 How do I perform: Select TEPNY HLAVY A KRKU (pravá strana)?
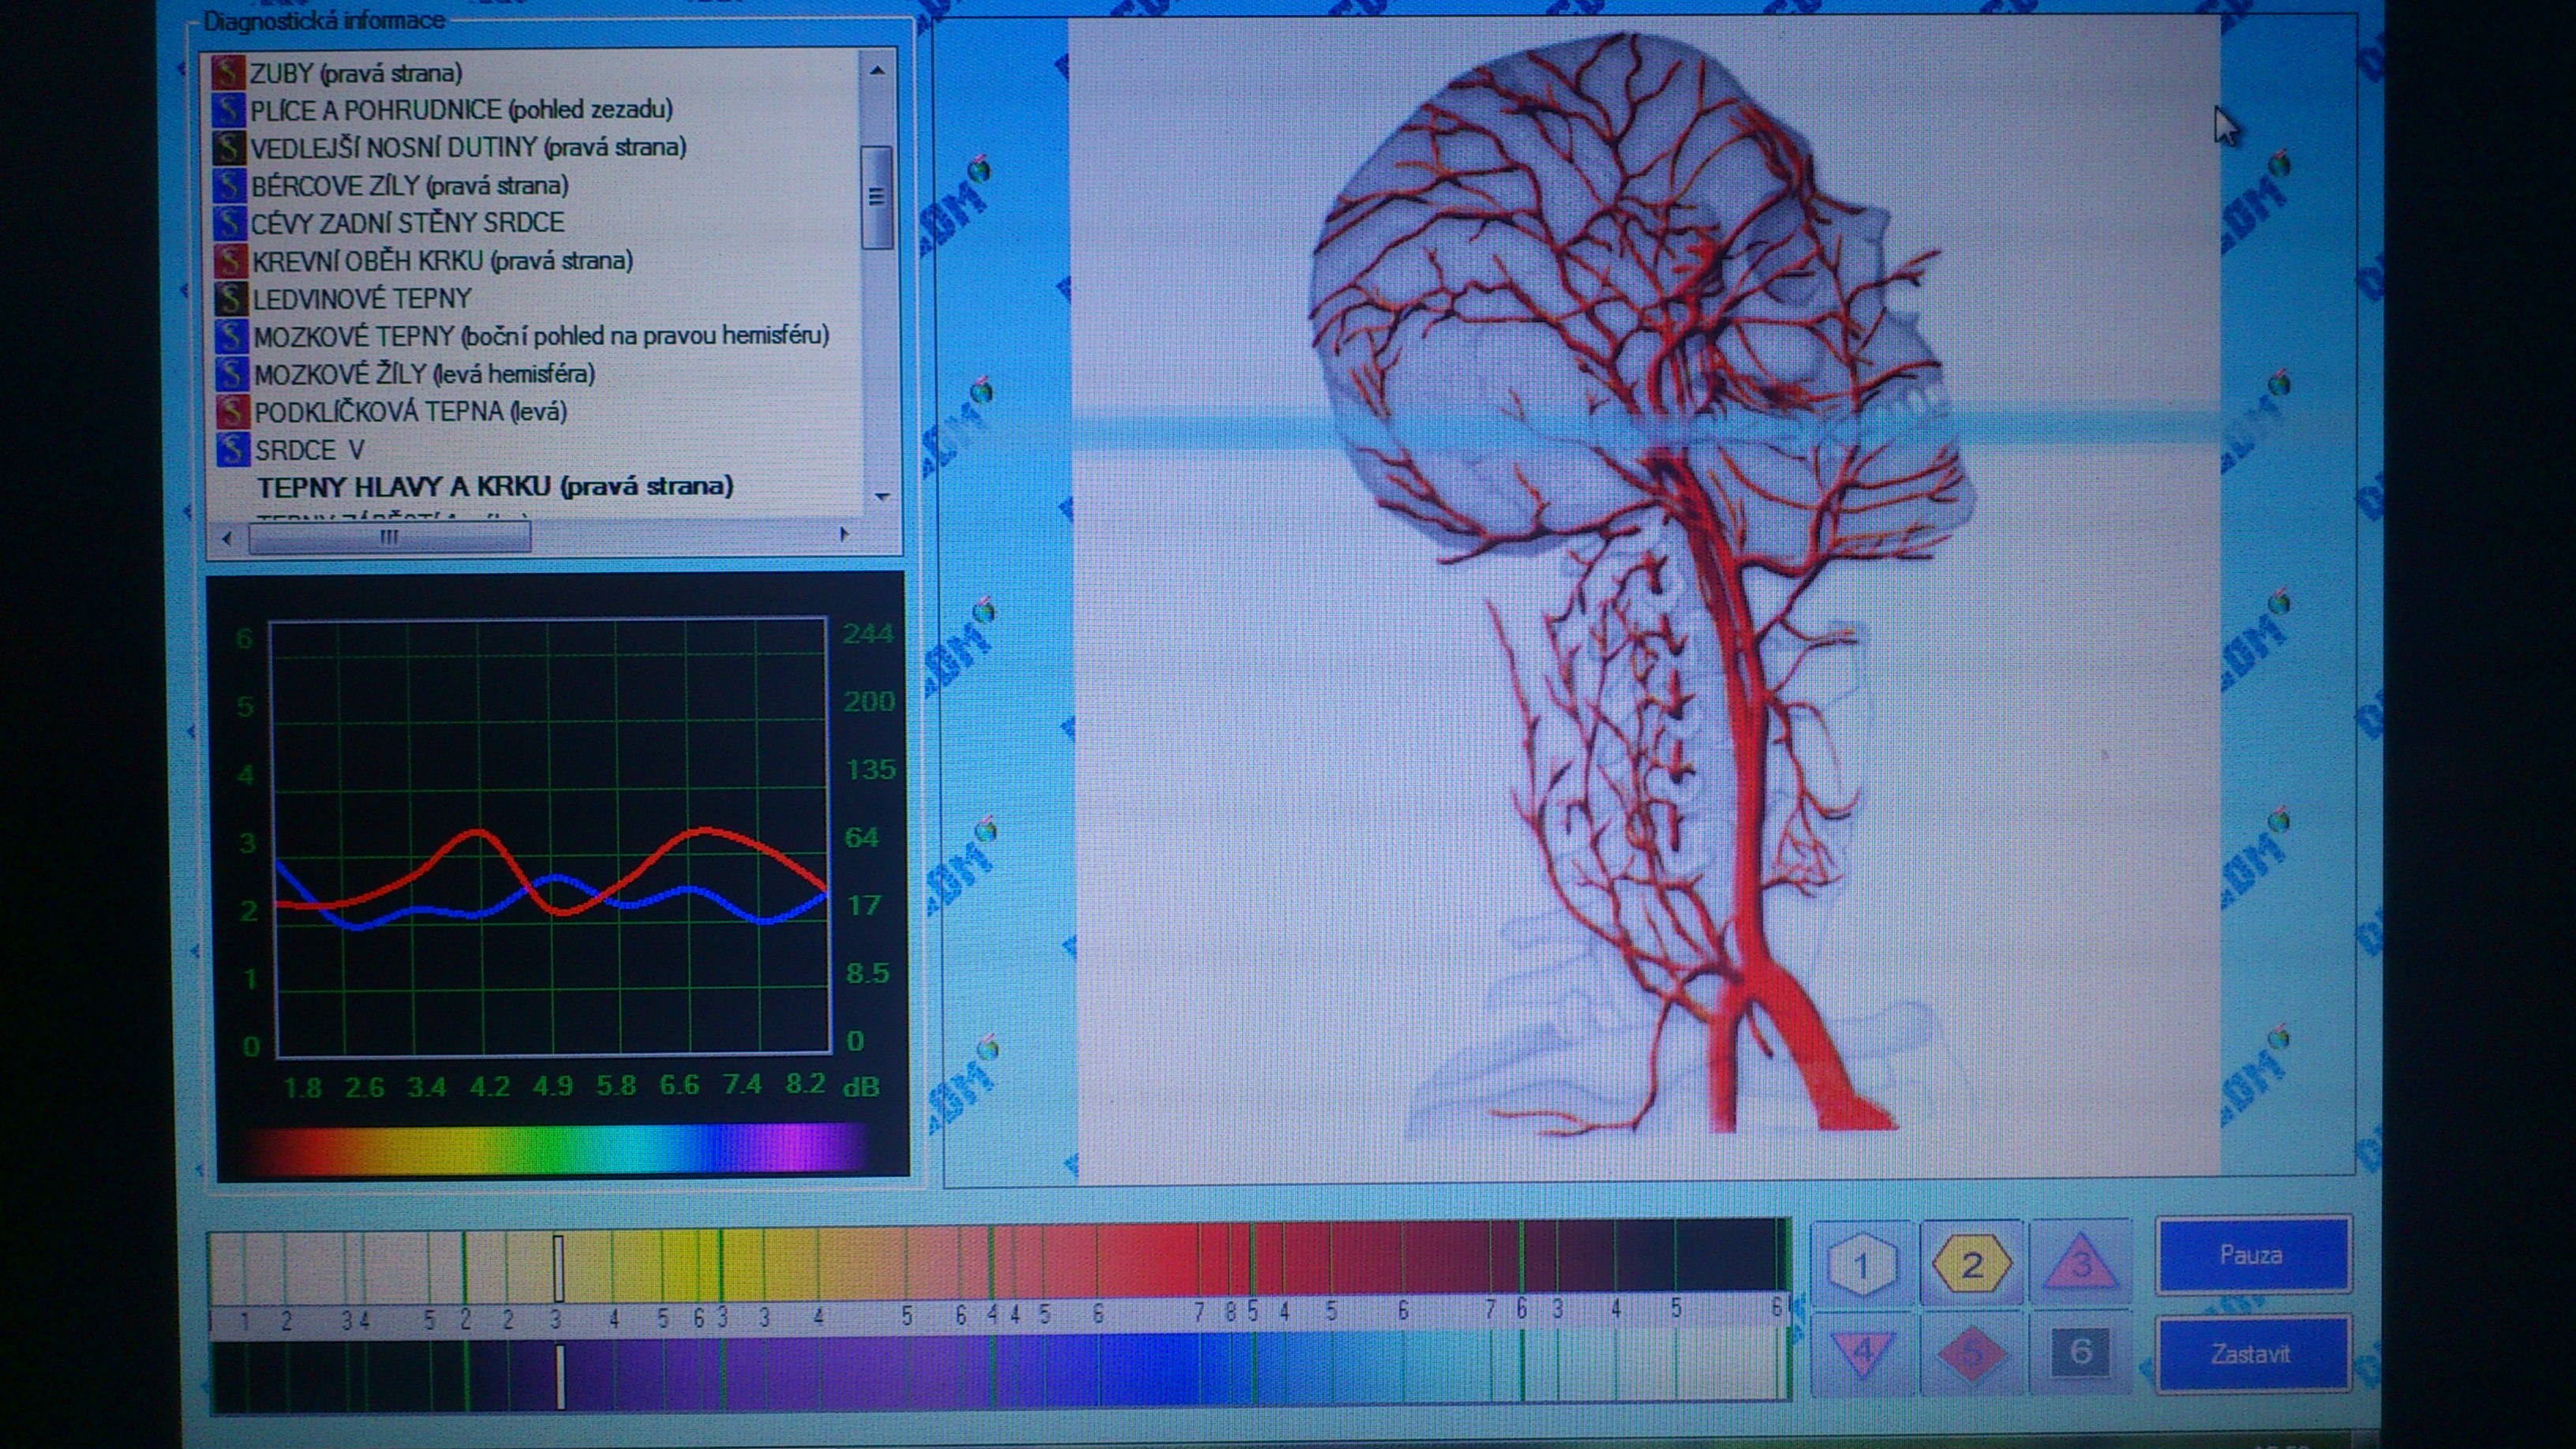(495, 486)
